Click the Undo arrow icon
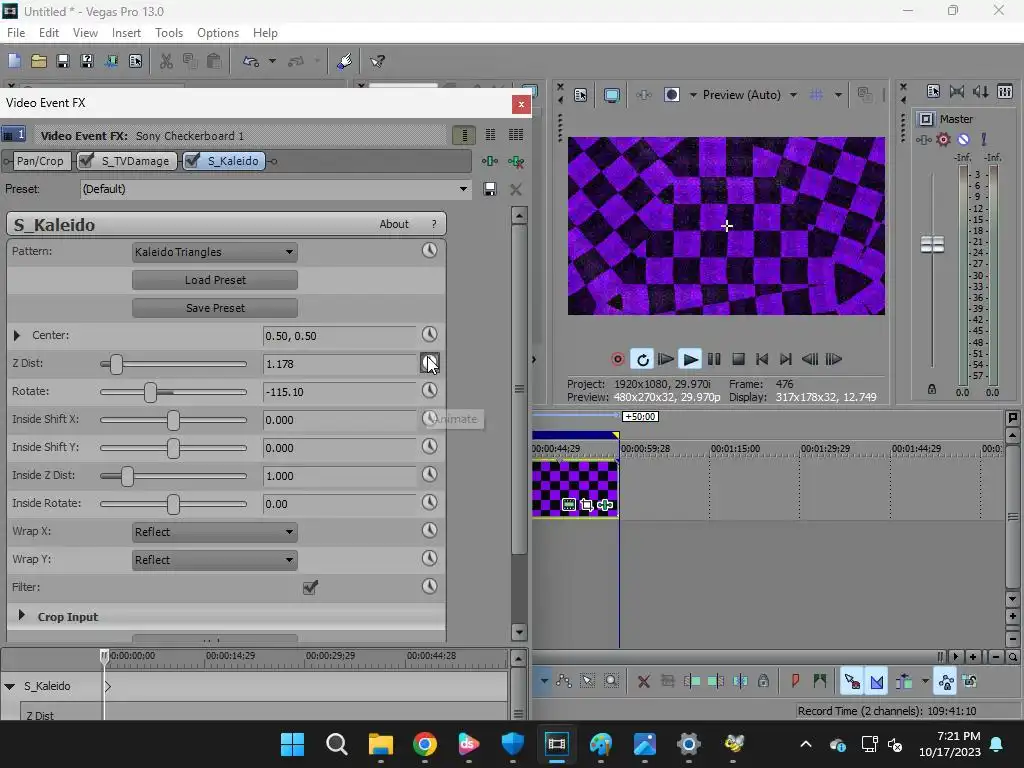Image resolution: width=1024 pixels, height=768 pixels. [251, 61]
